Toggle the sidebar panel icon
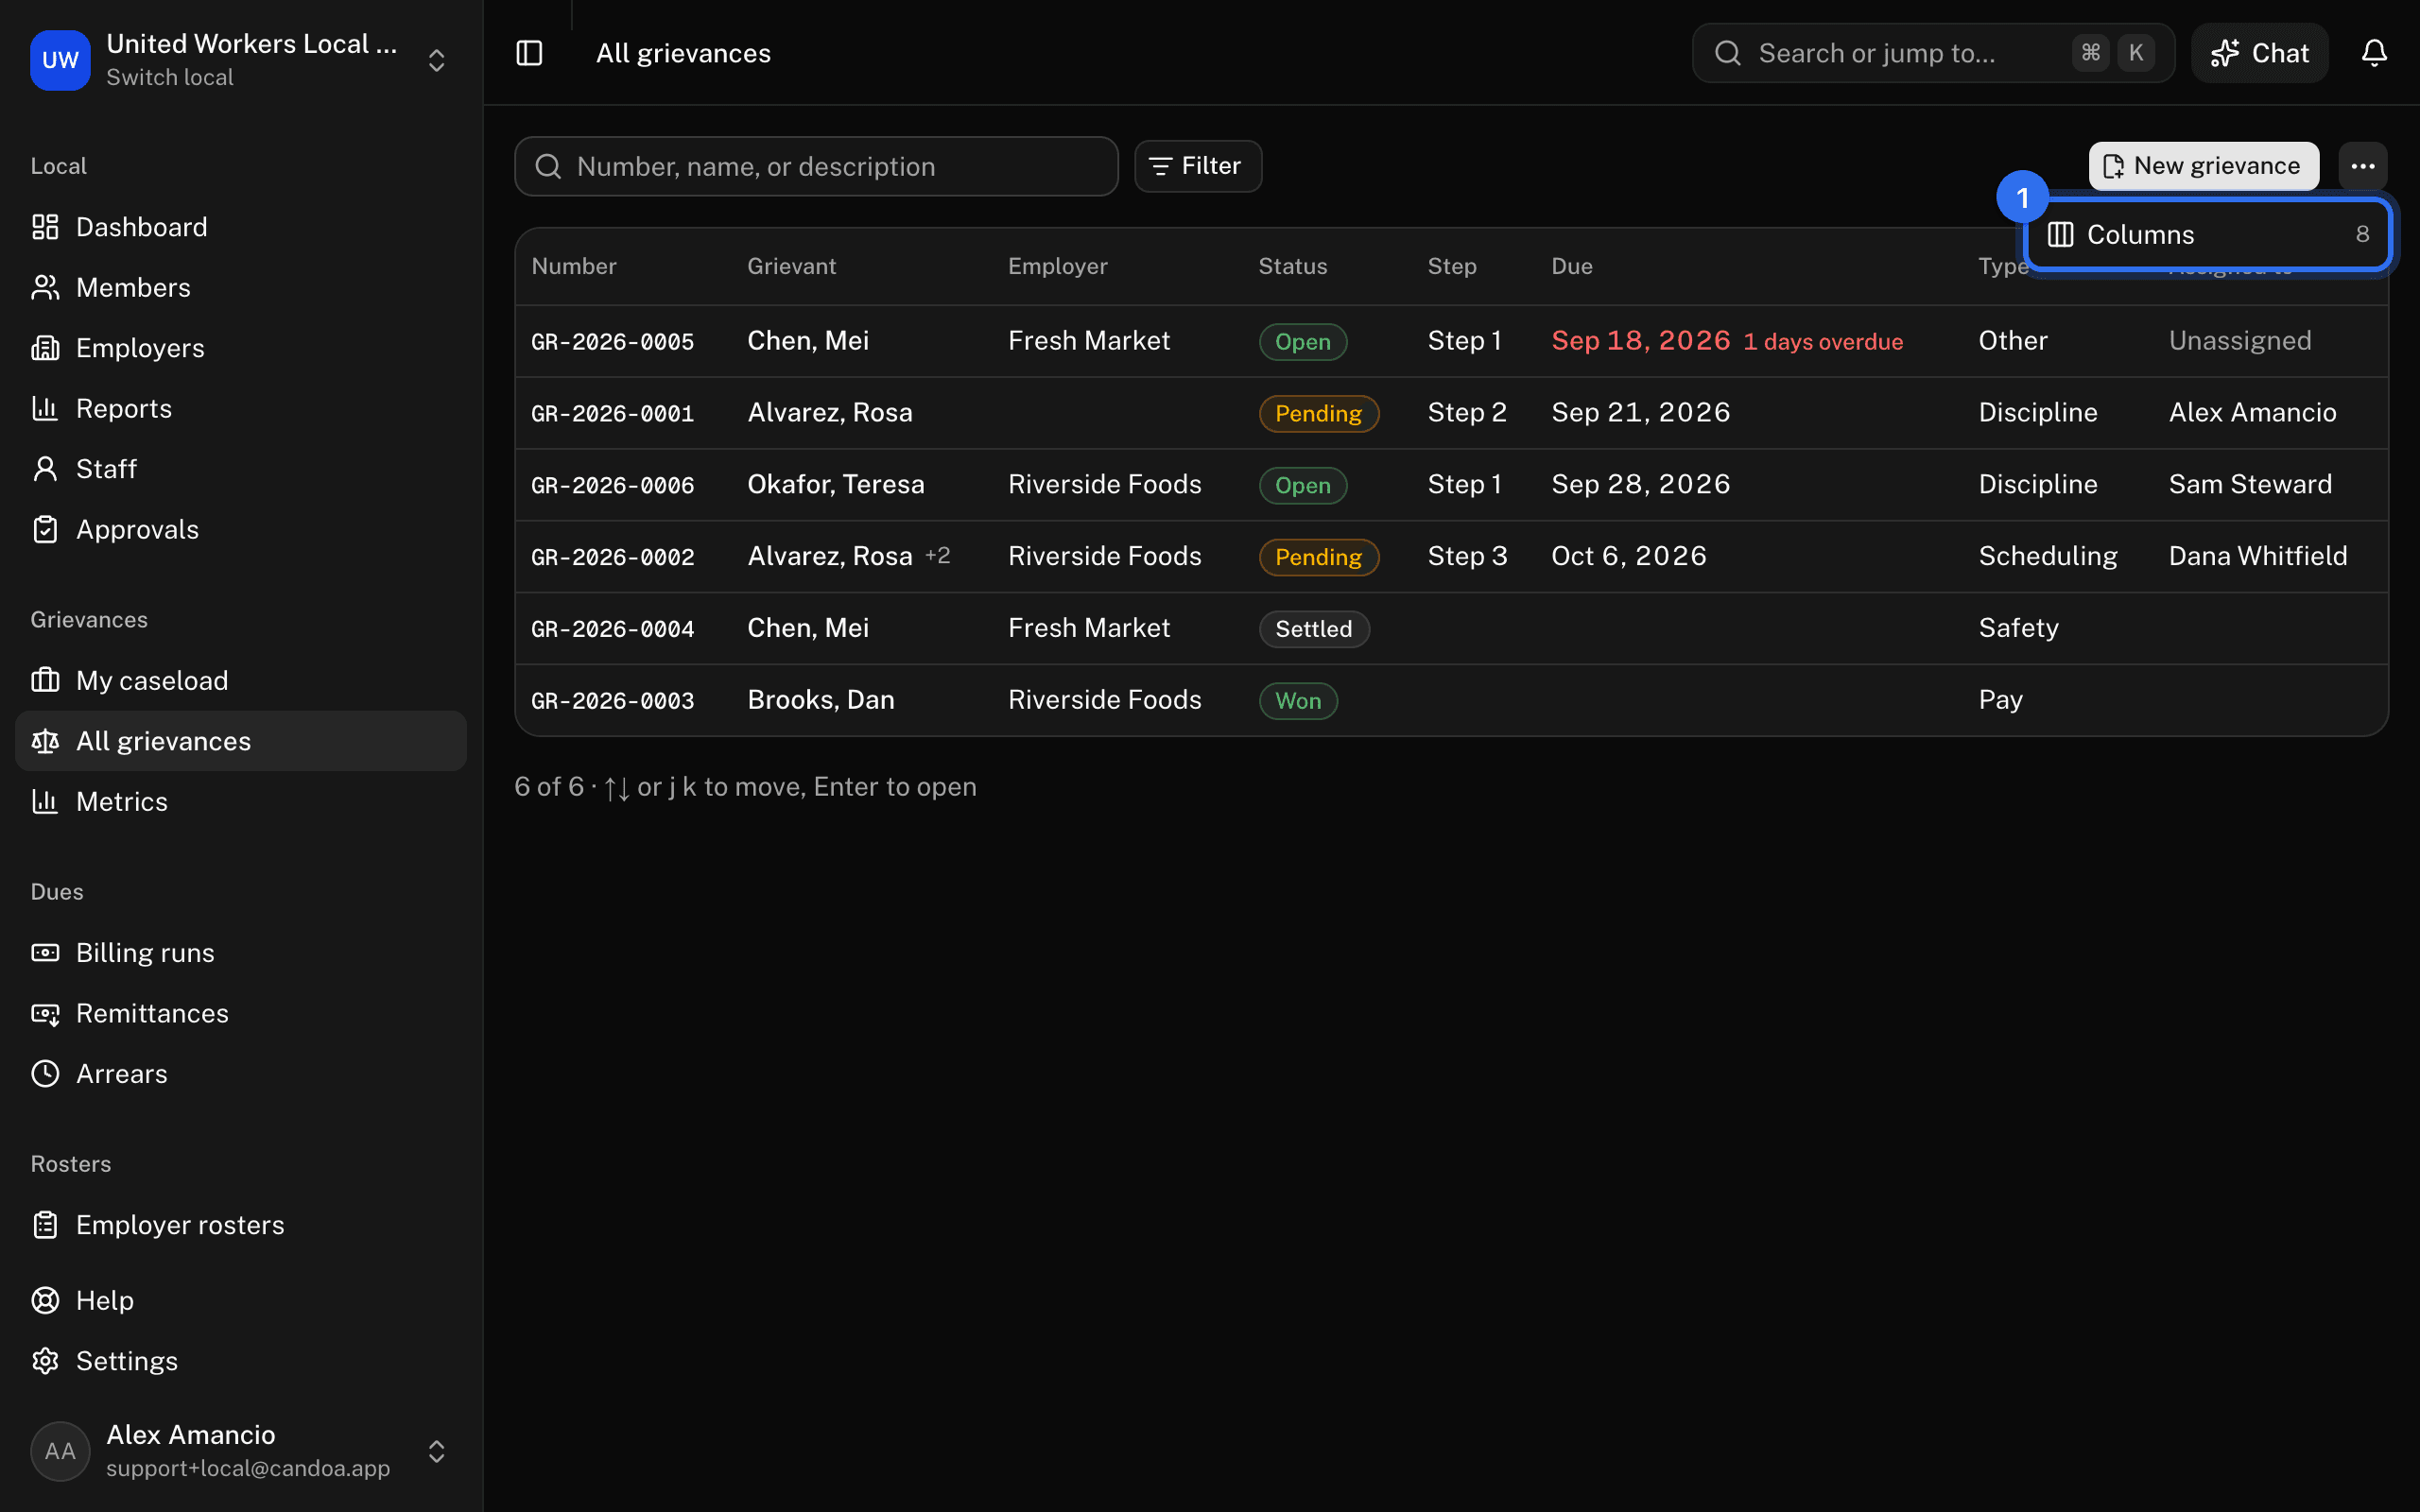 [x=529, y=53]
